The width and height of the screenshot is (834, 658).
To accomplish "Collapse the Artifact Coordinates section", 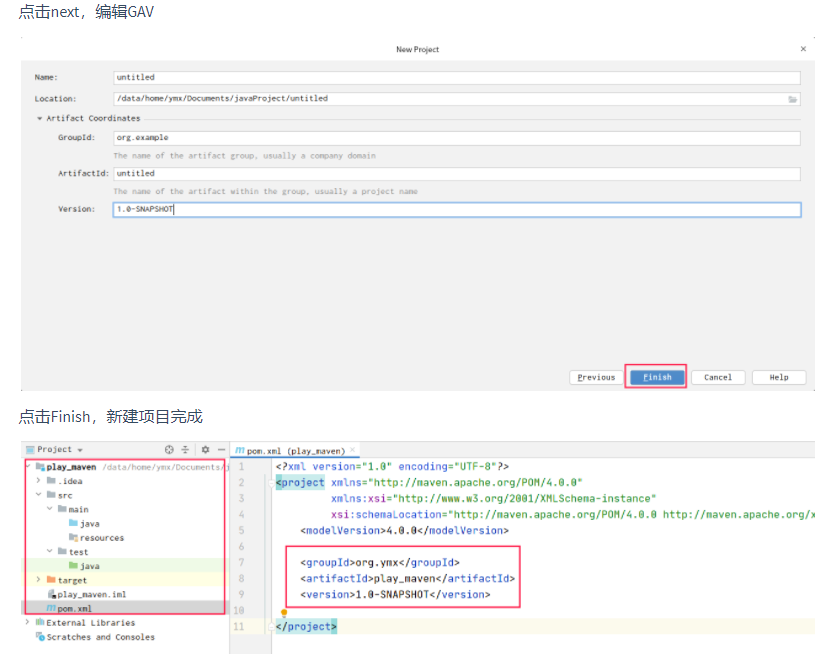I will coord(39,118).
